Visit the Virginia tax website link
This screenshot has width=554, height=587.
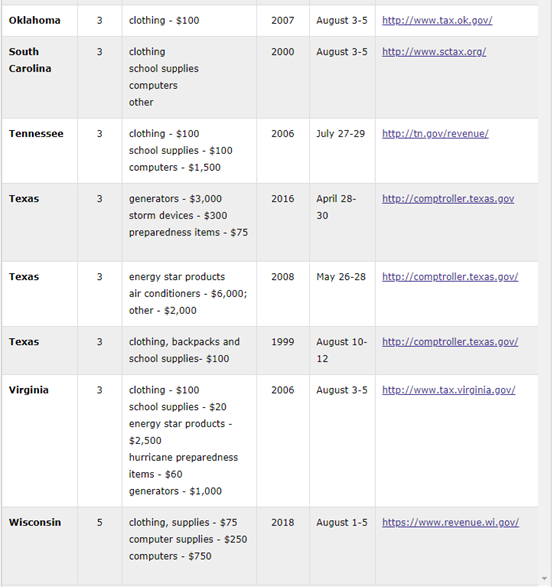448,390
